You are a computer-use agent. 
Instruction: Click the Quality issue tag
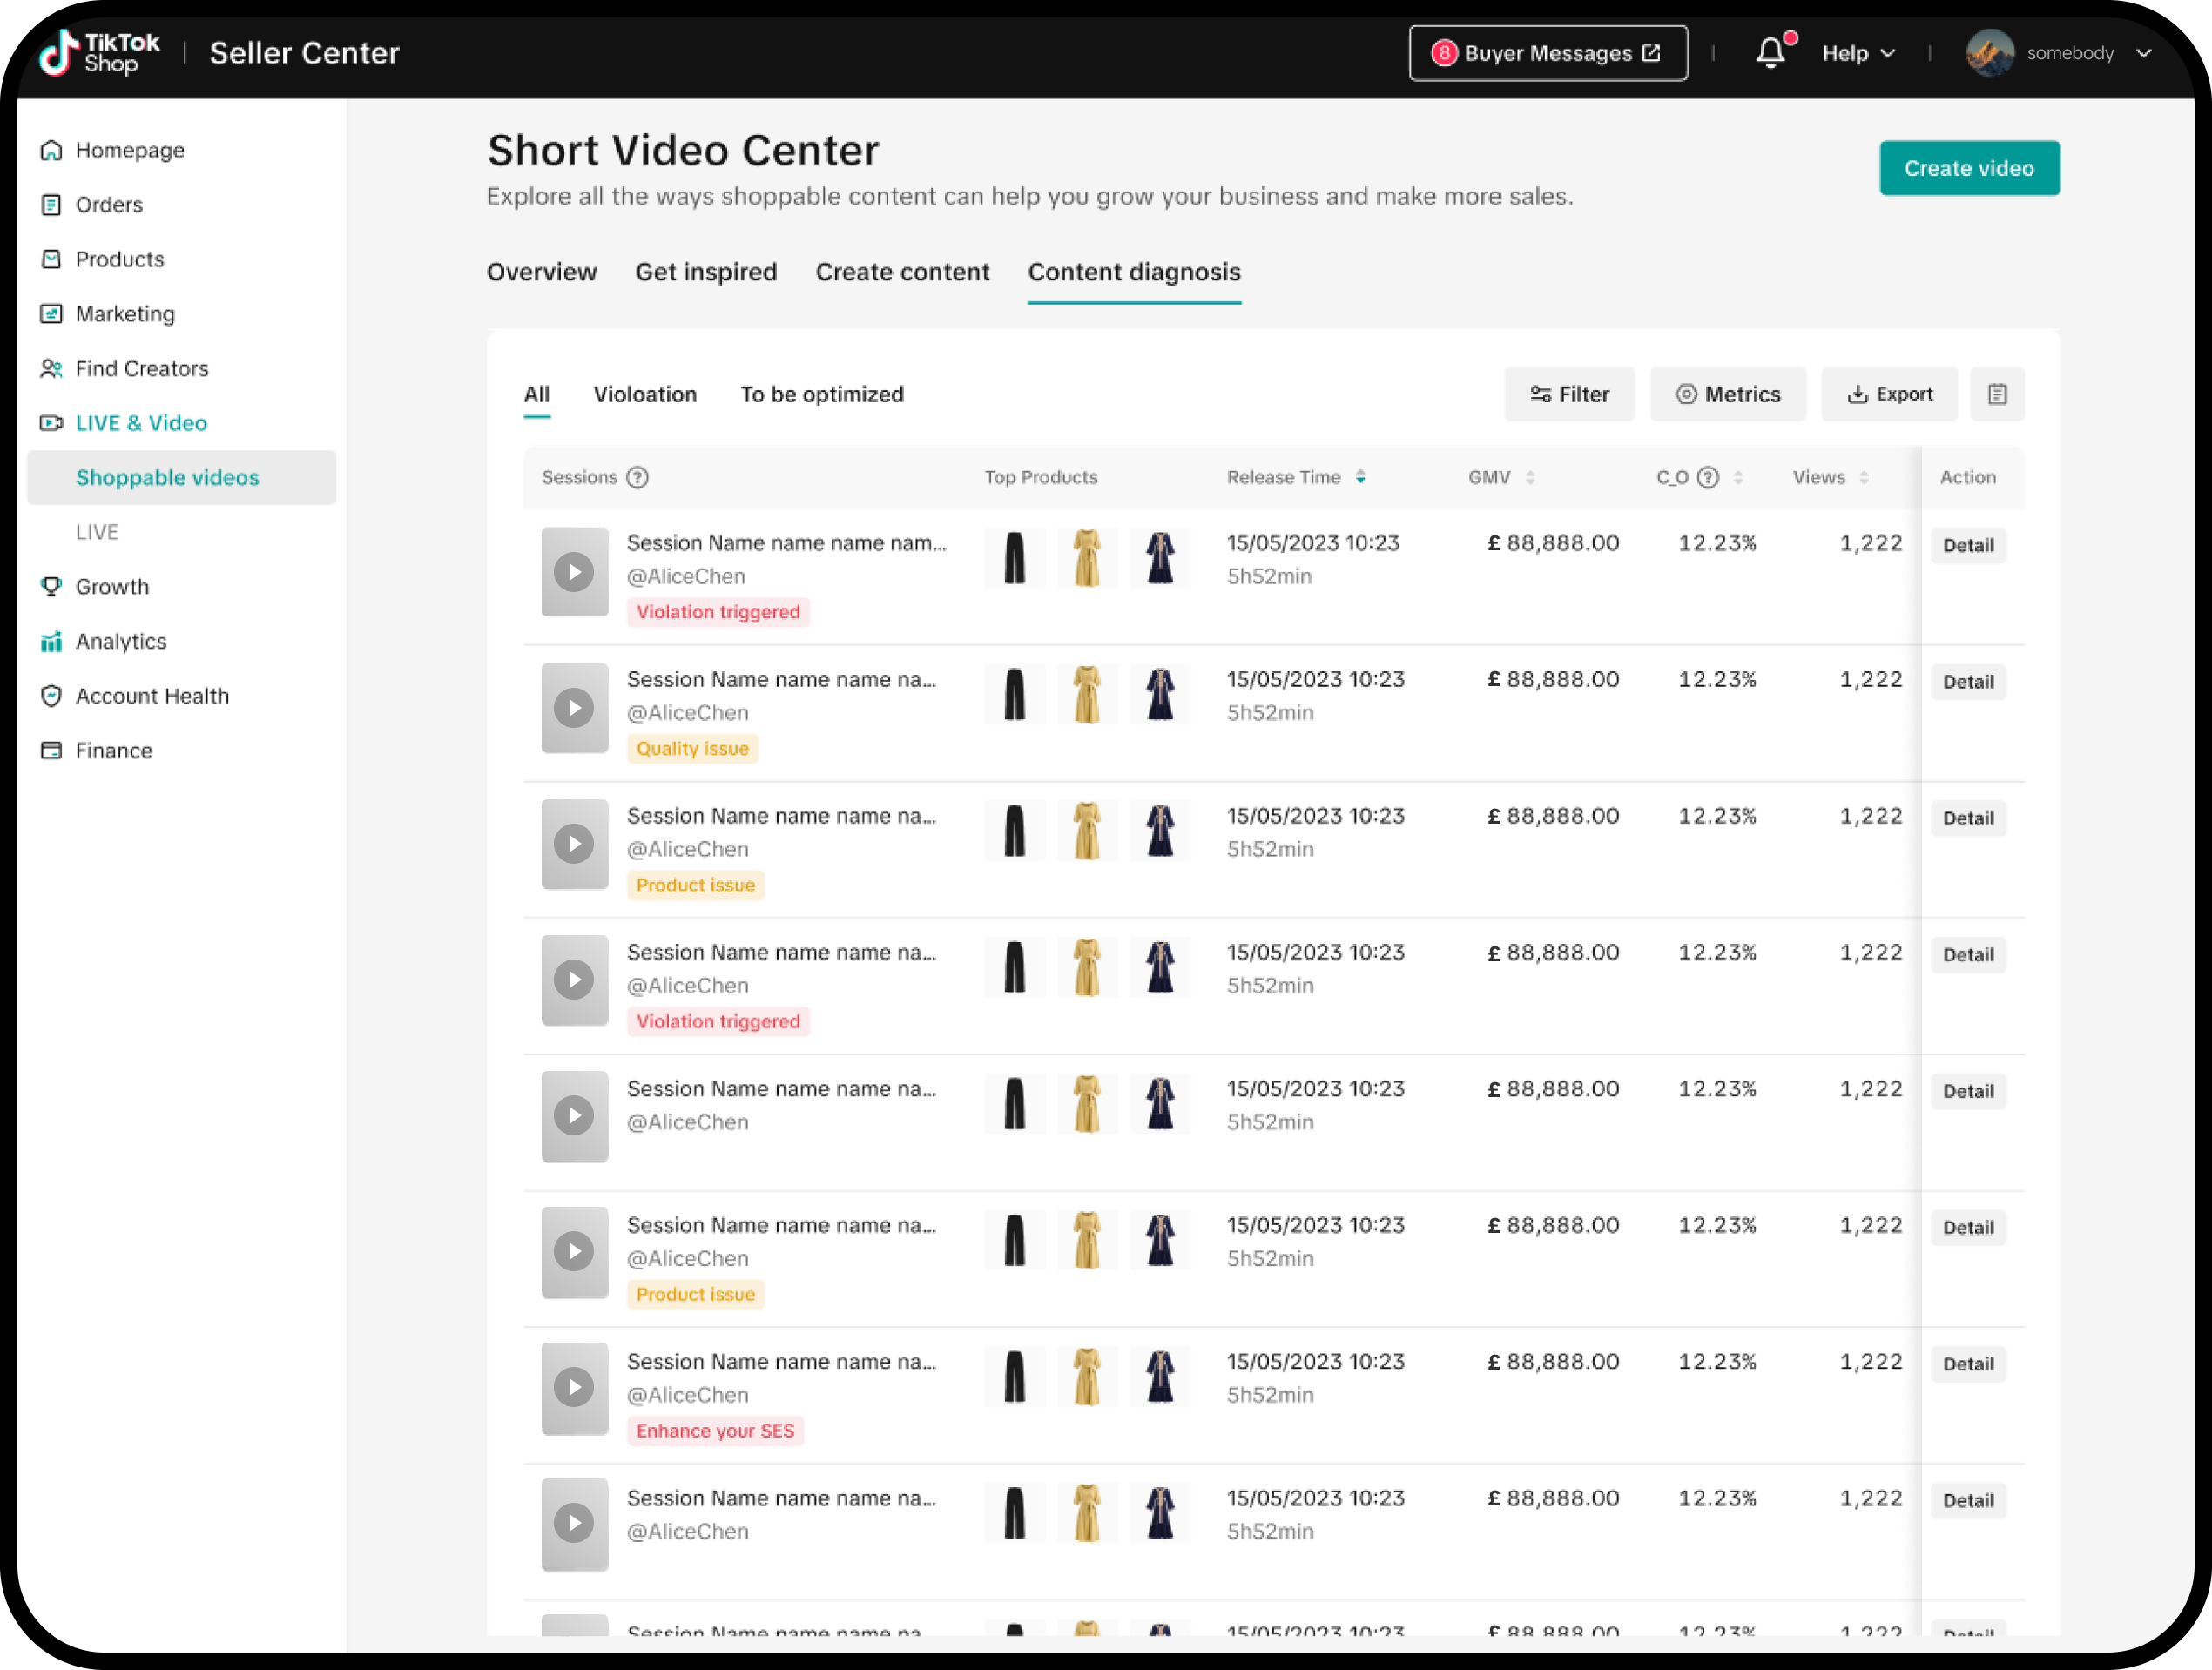tap(693, 749)
